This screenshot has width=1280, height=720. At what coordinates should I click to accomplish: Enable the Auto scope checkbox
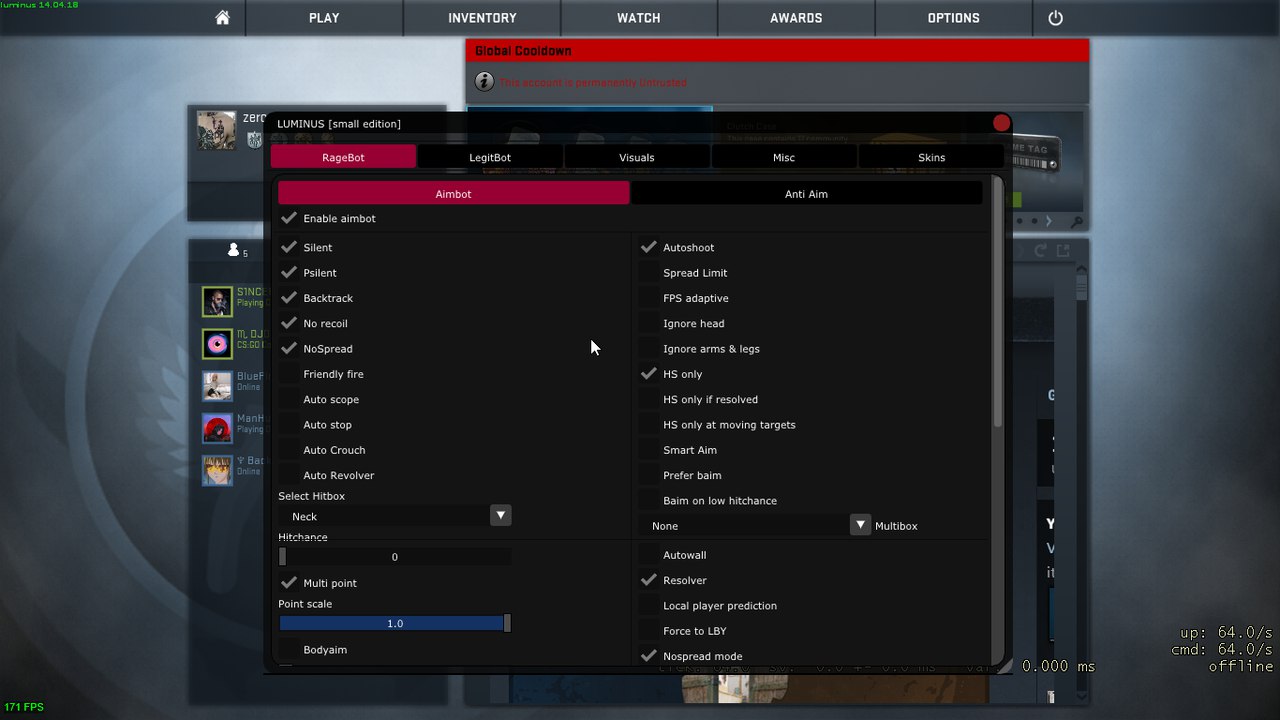click(x=289, y=399)
